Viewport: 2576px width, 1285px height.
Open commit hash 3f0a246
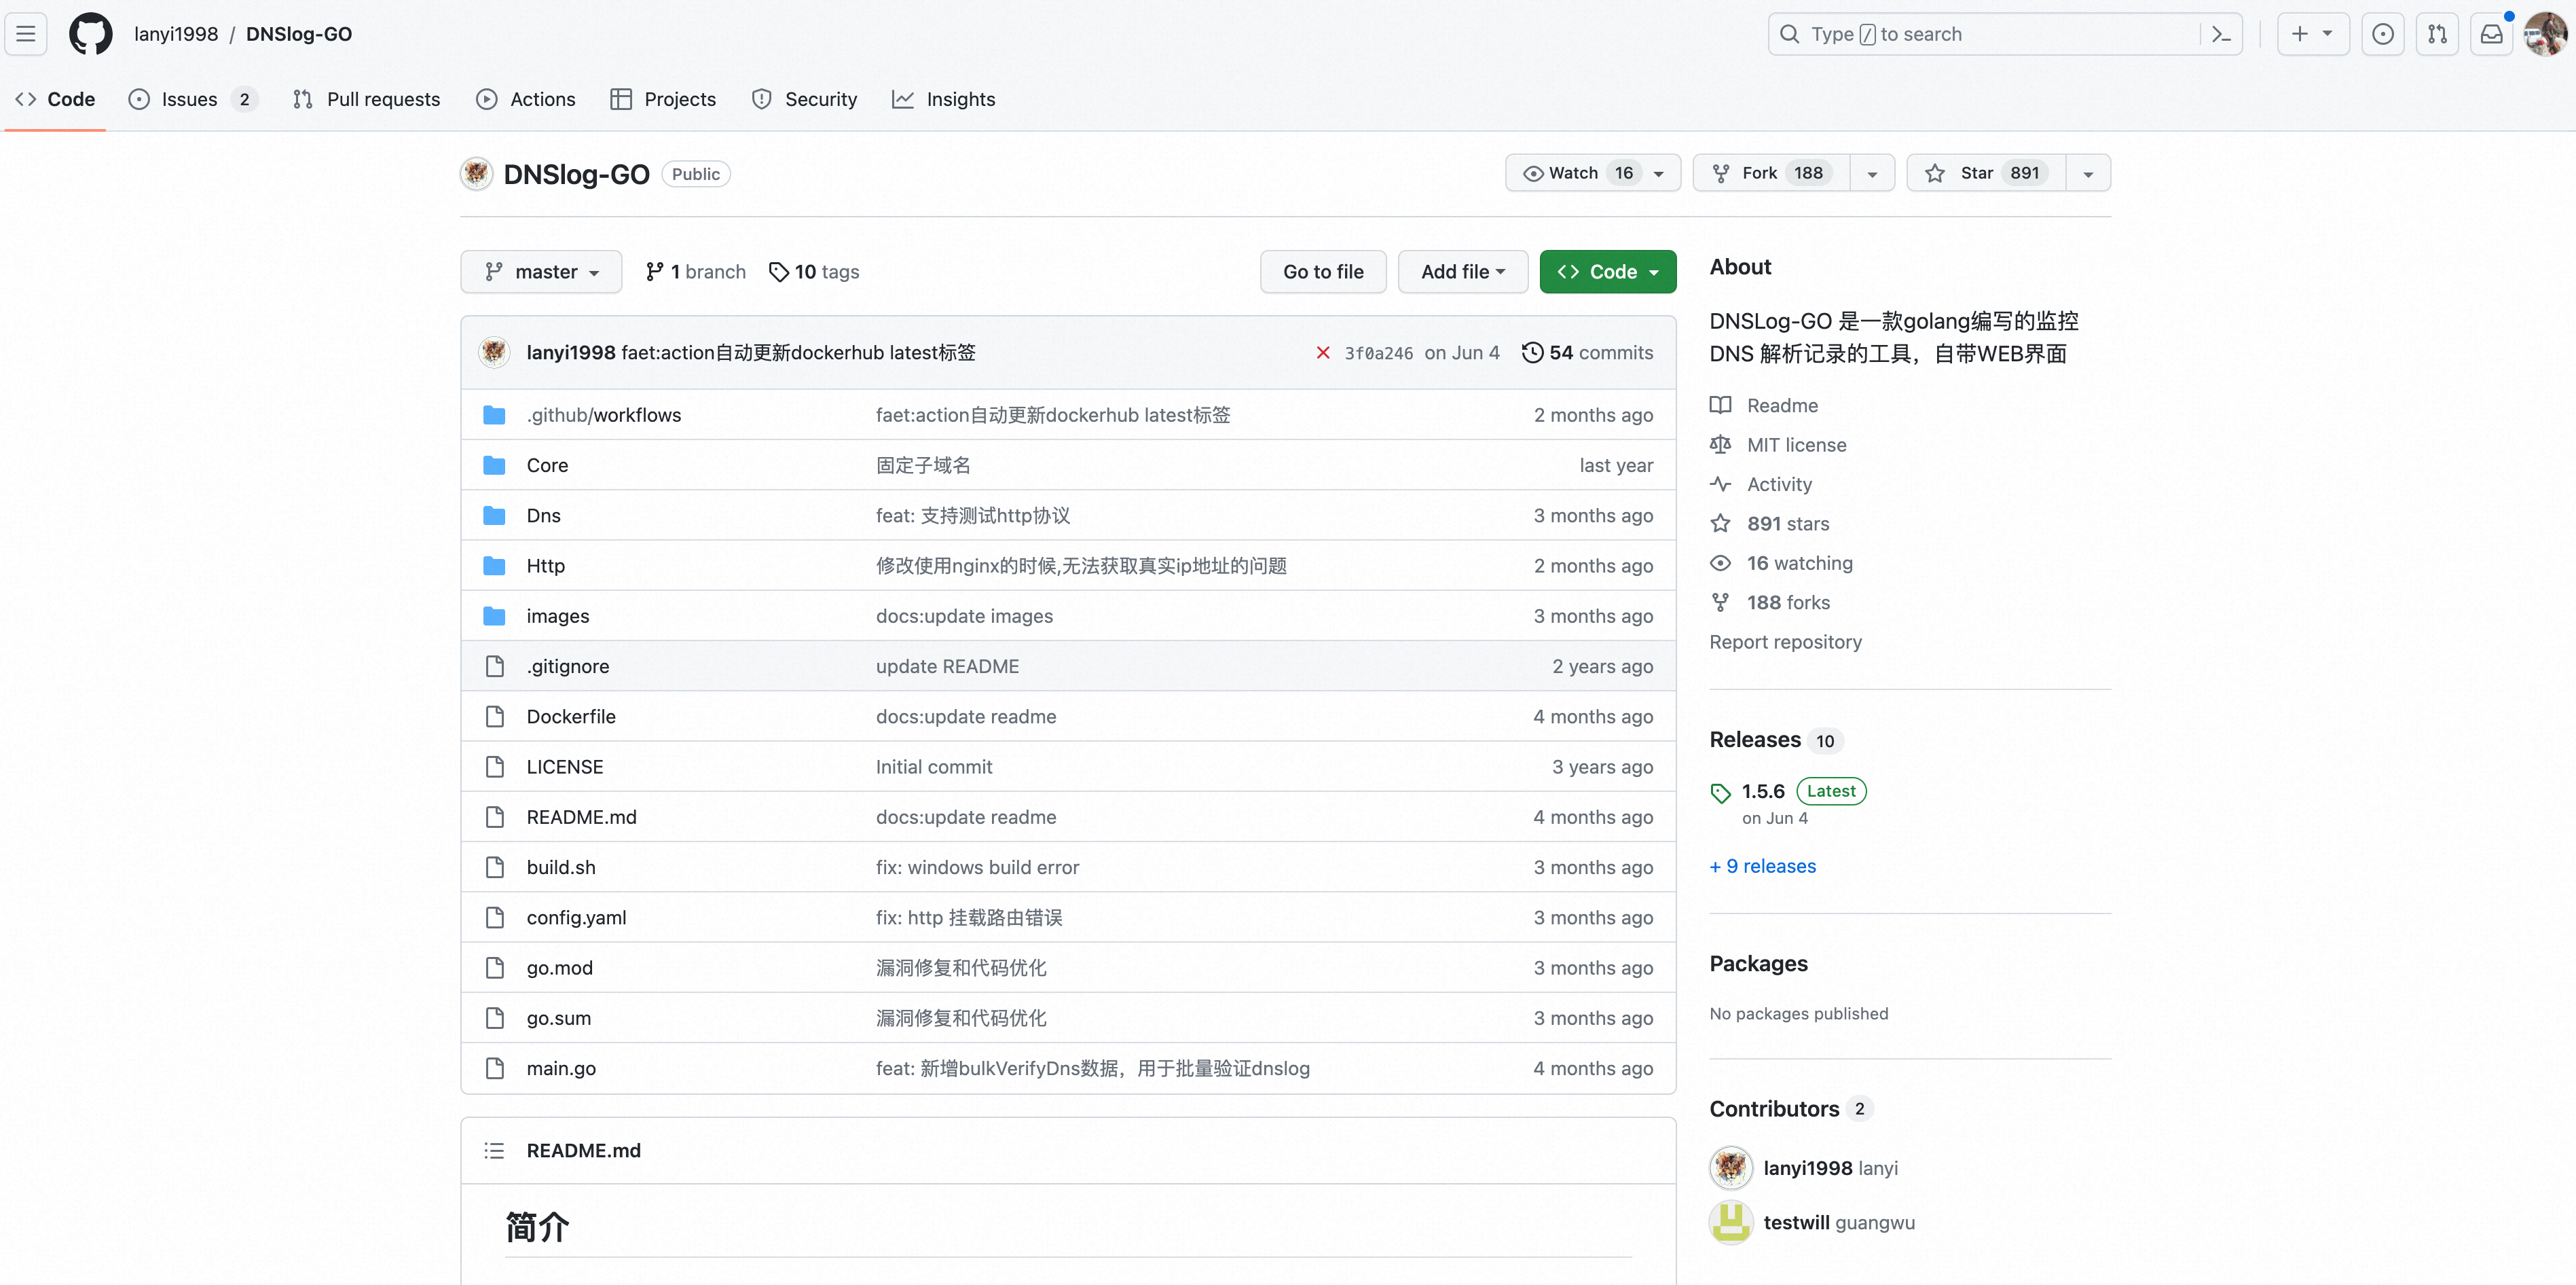click(x=1378, y=353)
